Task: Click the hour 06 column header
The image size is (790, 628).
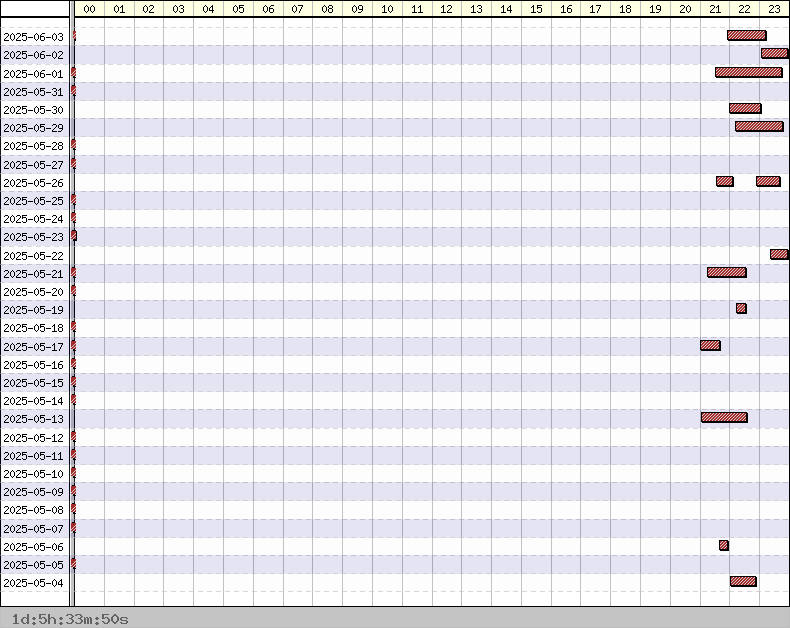Action: (x=269, y=9)
